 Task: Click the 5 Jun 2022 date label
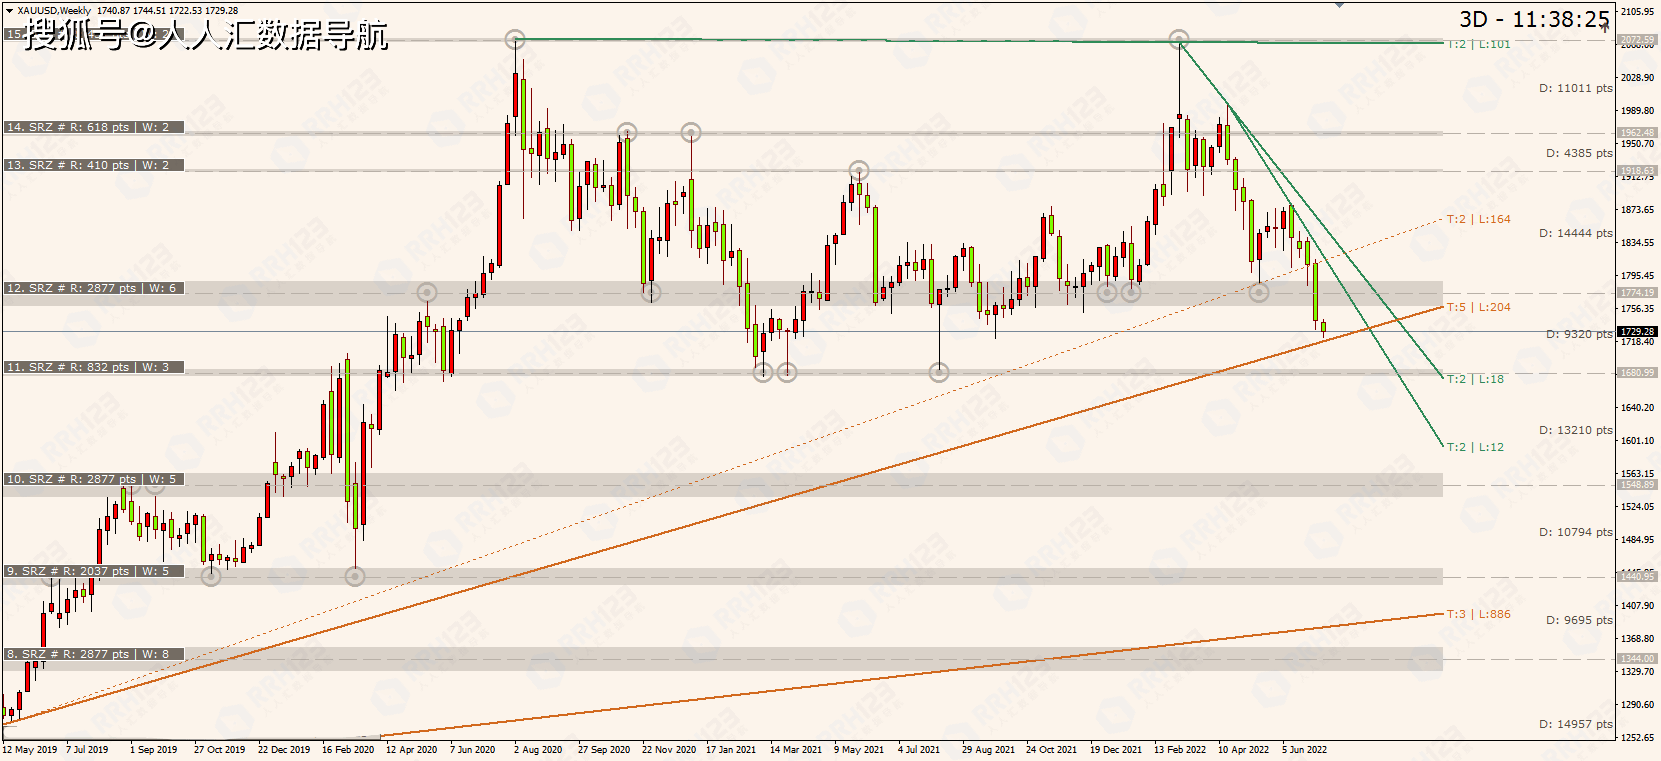pos(1305,750)
